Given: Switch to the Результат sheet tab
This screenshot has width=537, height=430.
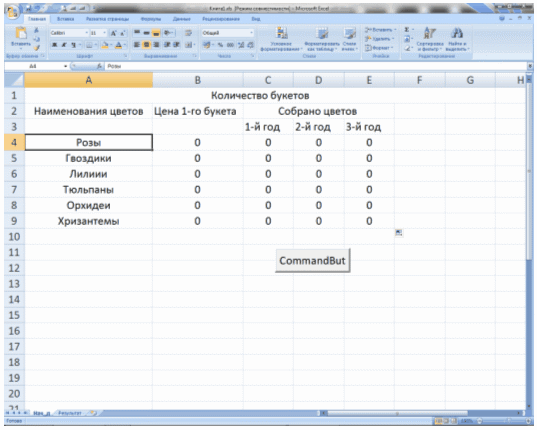Looking at the screenshot, I should [70, 413].
